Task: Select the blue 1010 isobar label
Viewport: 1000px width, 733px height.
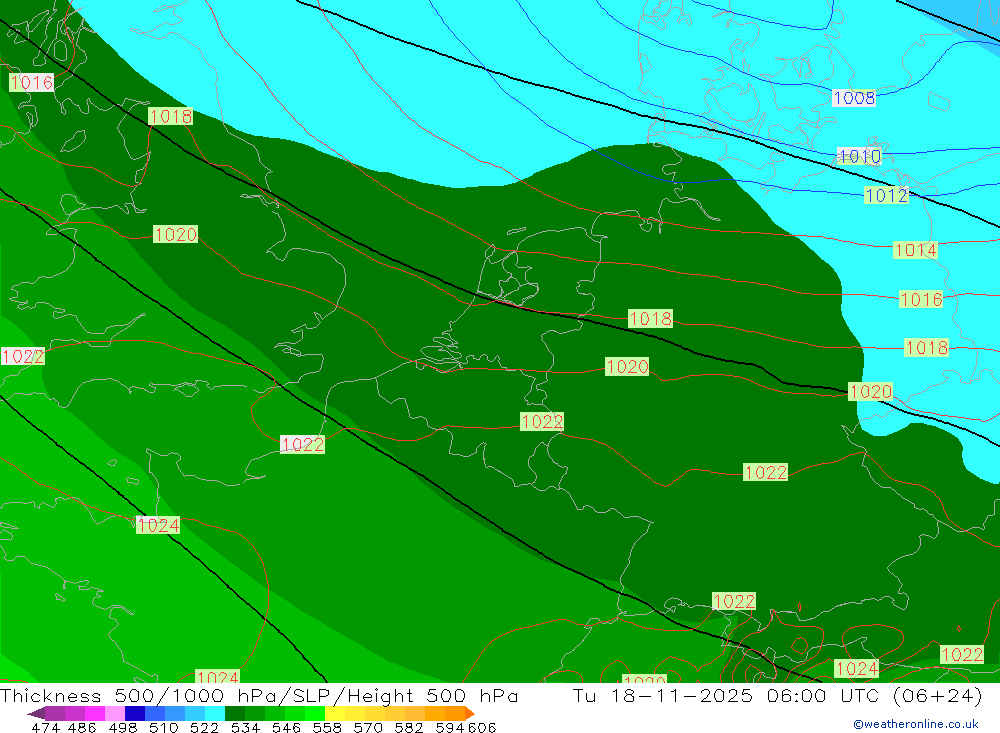Action: pyautogui.click(x=859, y=157)
